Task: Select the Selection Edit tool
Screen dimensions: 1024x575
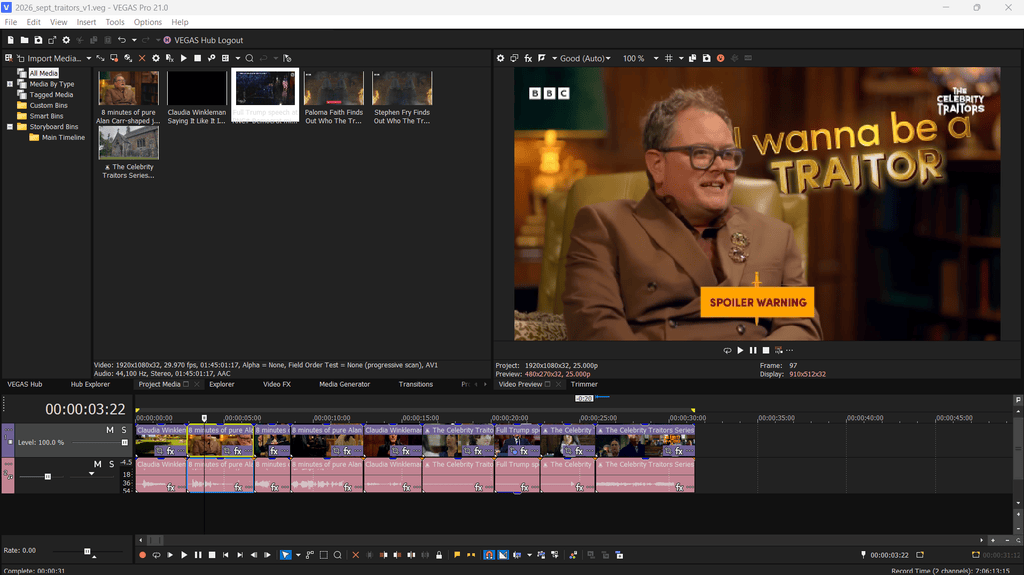Action: (324, 555)
